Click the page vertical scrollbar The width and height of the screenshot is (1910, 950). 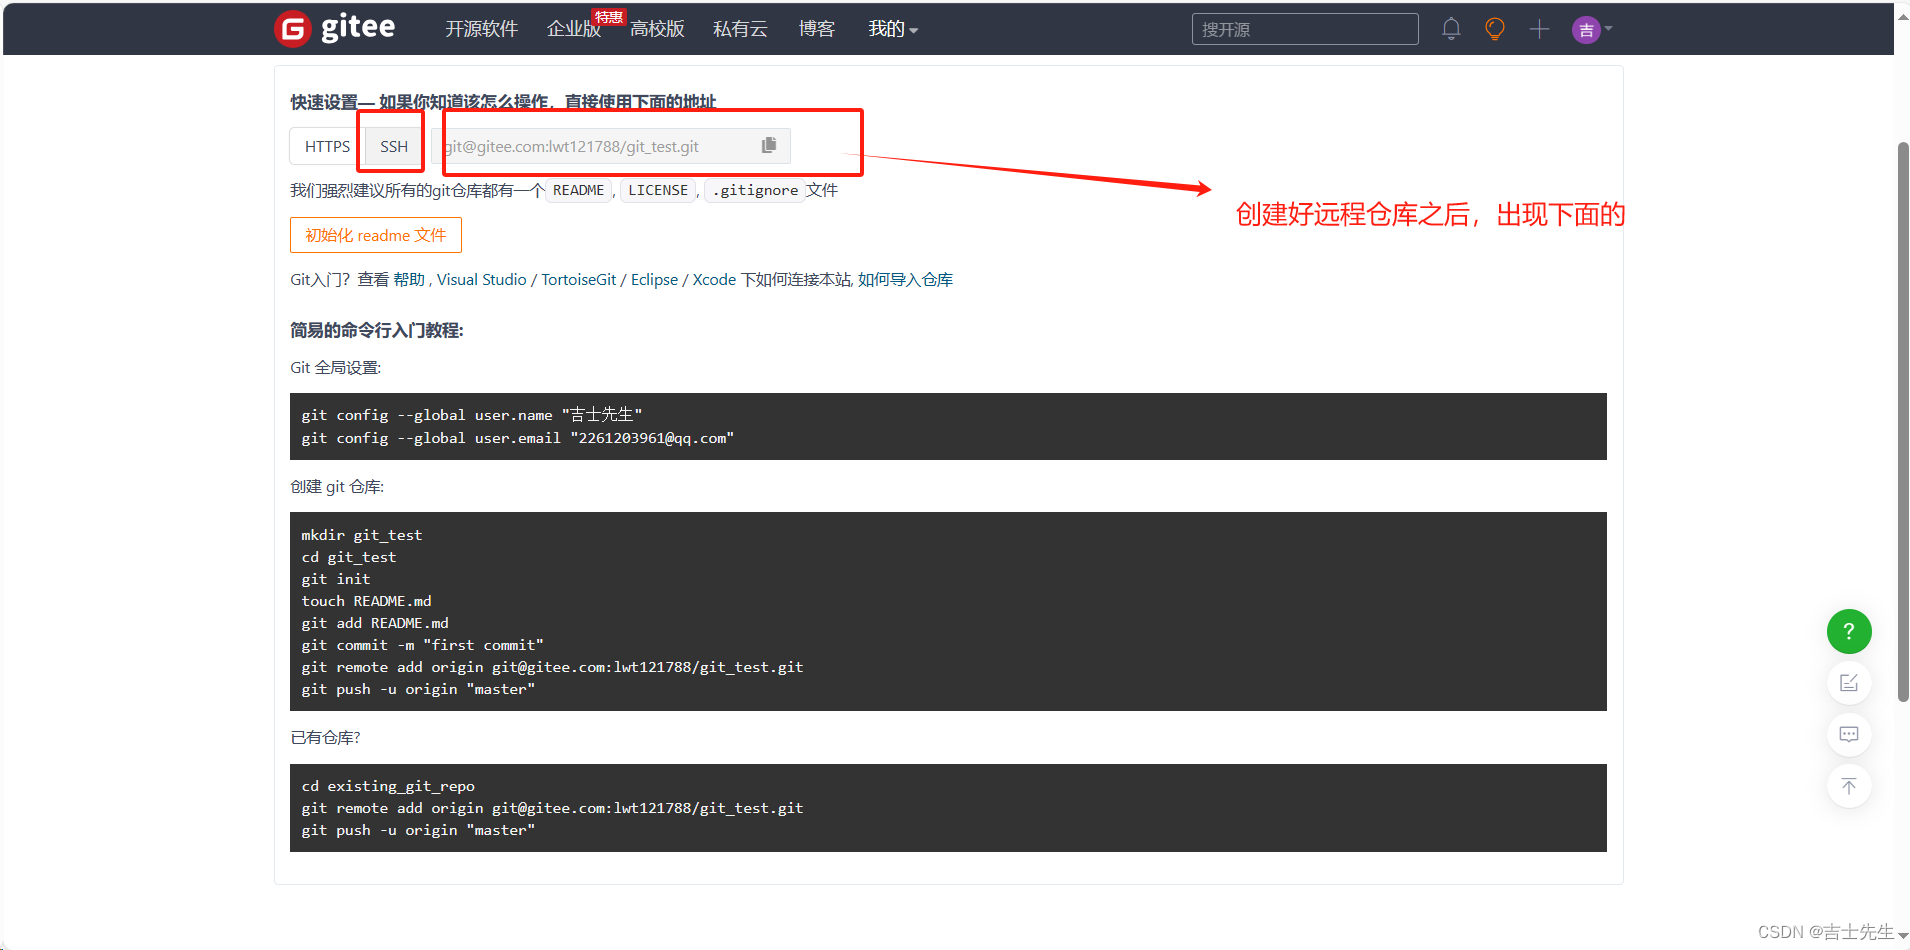click(1902, 420)
